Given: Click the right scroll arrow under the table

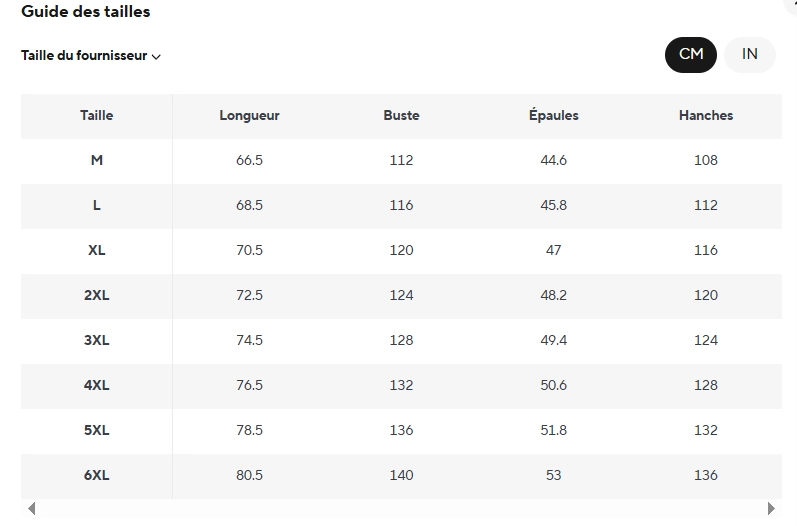Looking at the screenshot, I should (x=771, y=508).
